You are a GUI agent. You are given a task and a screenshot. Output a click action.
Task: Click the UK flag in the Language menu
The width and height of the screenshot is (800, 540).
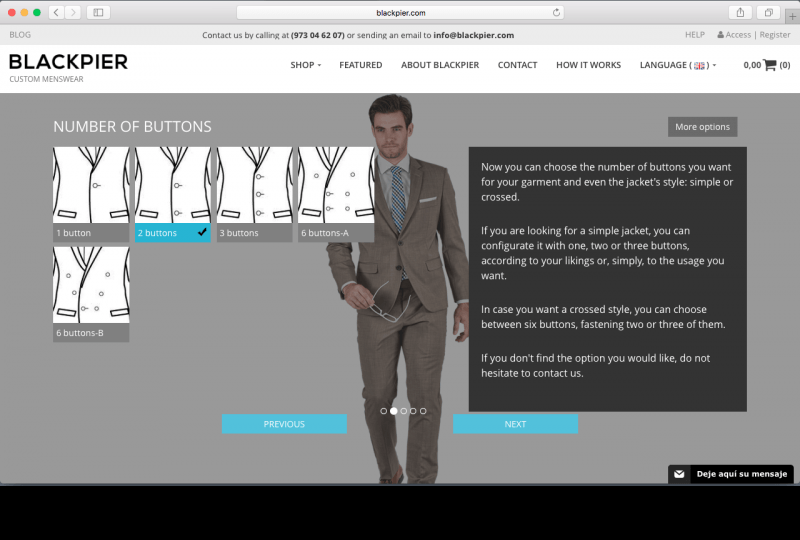coord(699,65)
